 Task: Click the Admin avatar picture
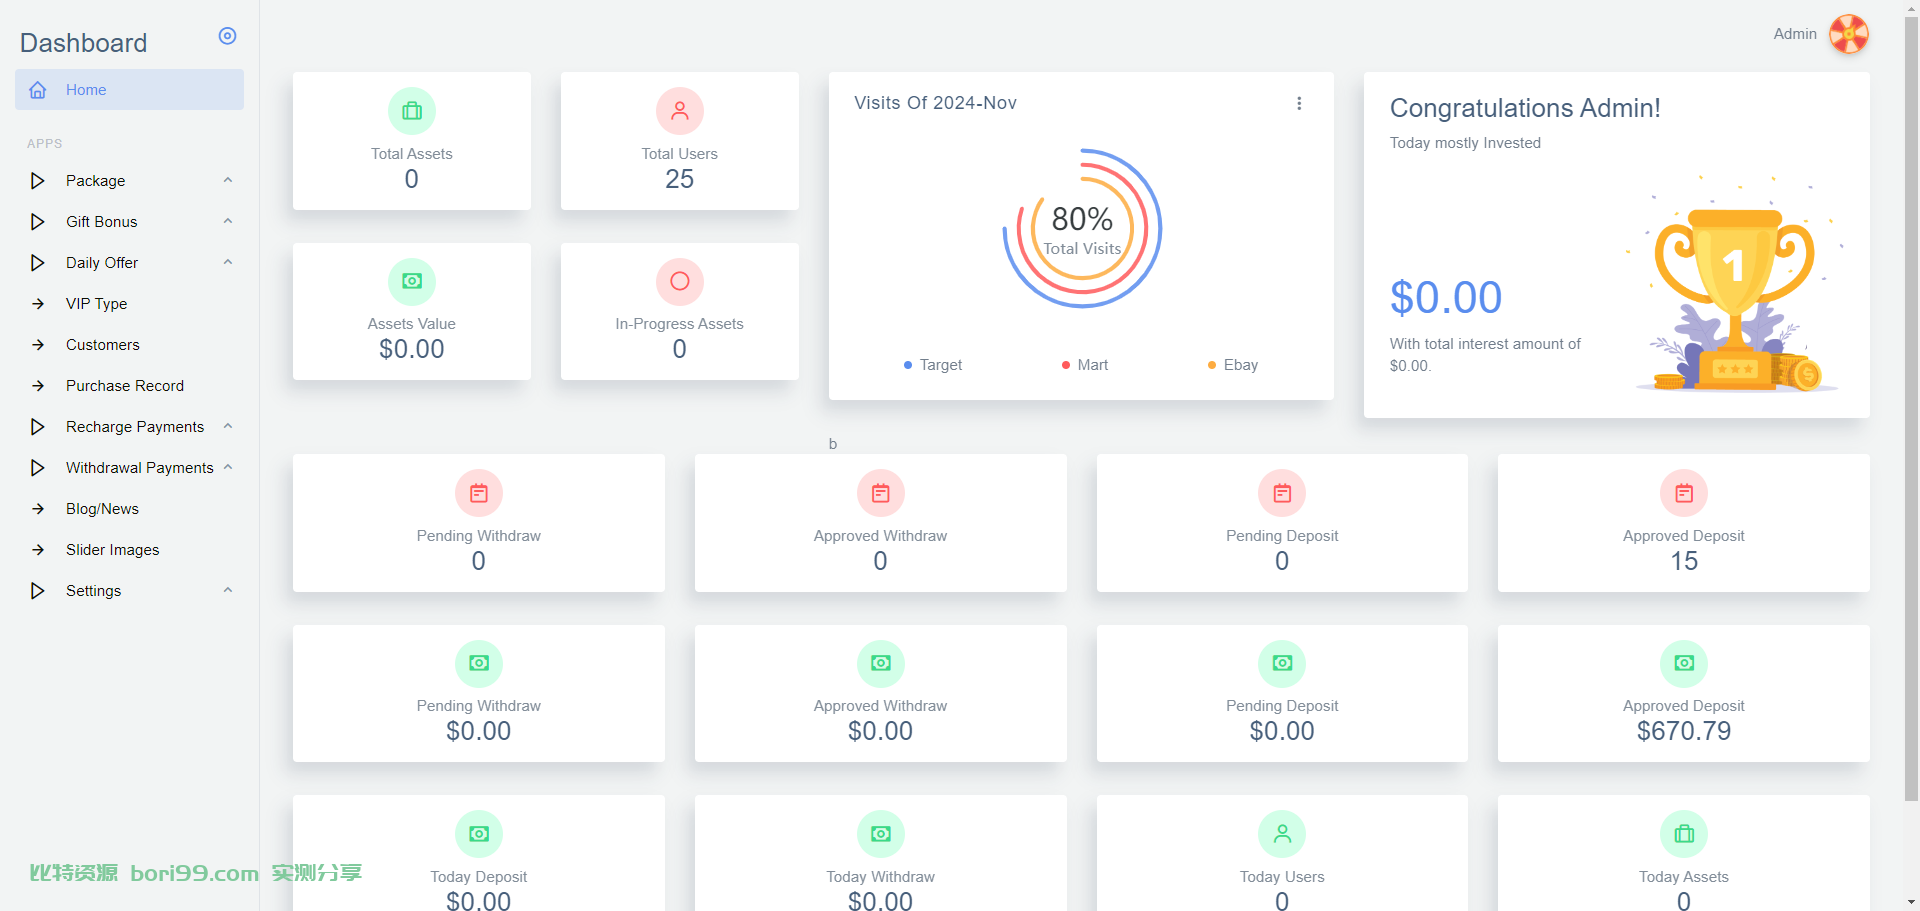[1849, 34]
